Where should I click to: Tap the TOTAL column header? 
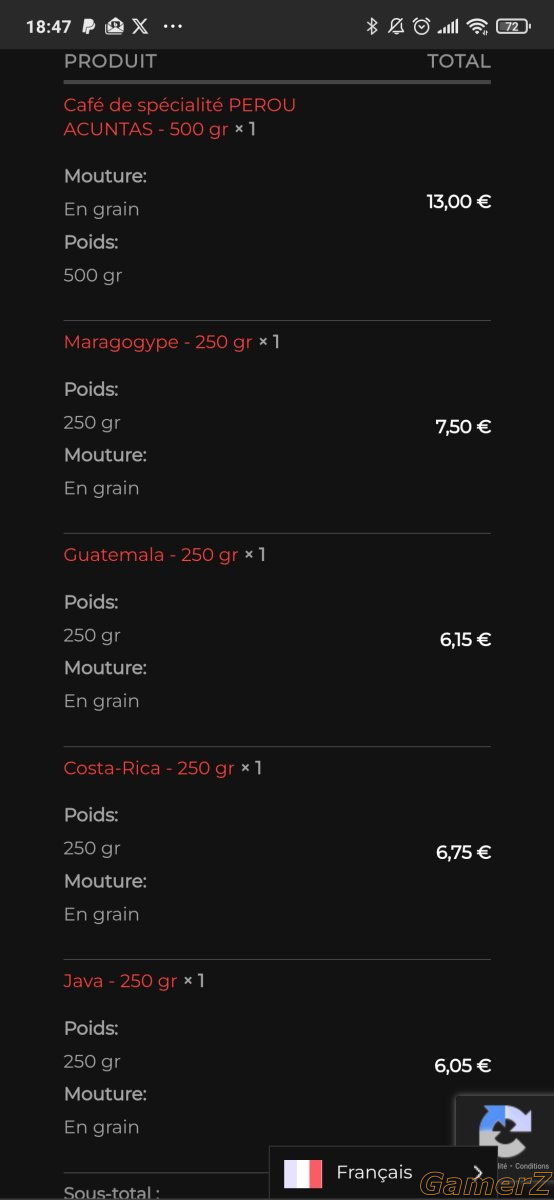[x=459, y=61]
